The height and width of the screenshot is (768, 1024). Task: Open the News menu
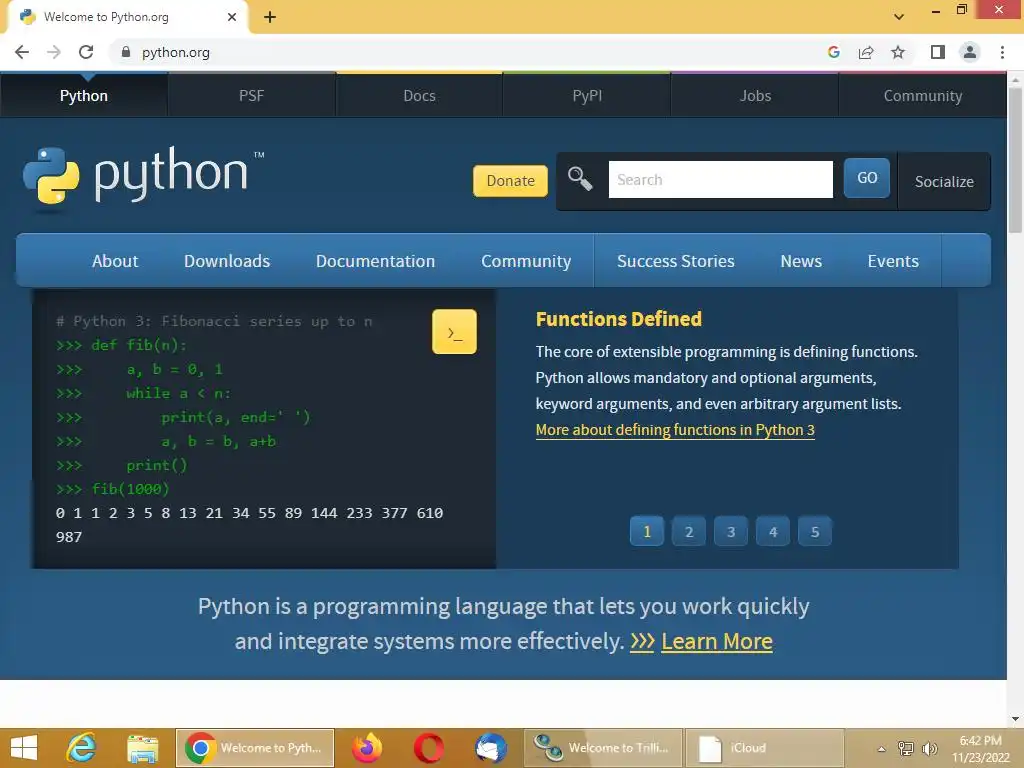click(801, 261)
